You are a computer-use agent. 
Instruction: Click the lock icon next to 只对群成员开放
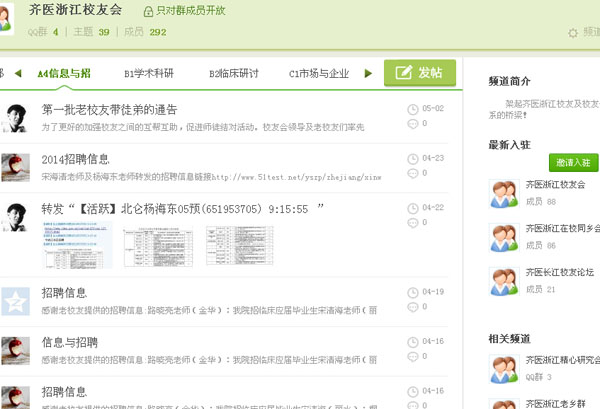click(149, 11)
